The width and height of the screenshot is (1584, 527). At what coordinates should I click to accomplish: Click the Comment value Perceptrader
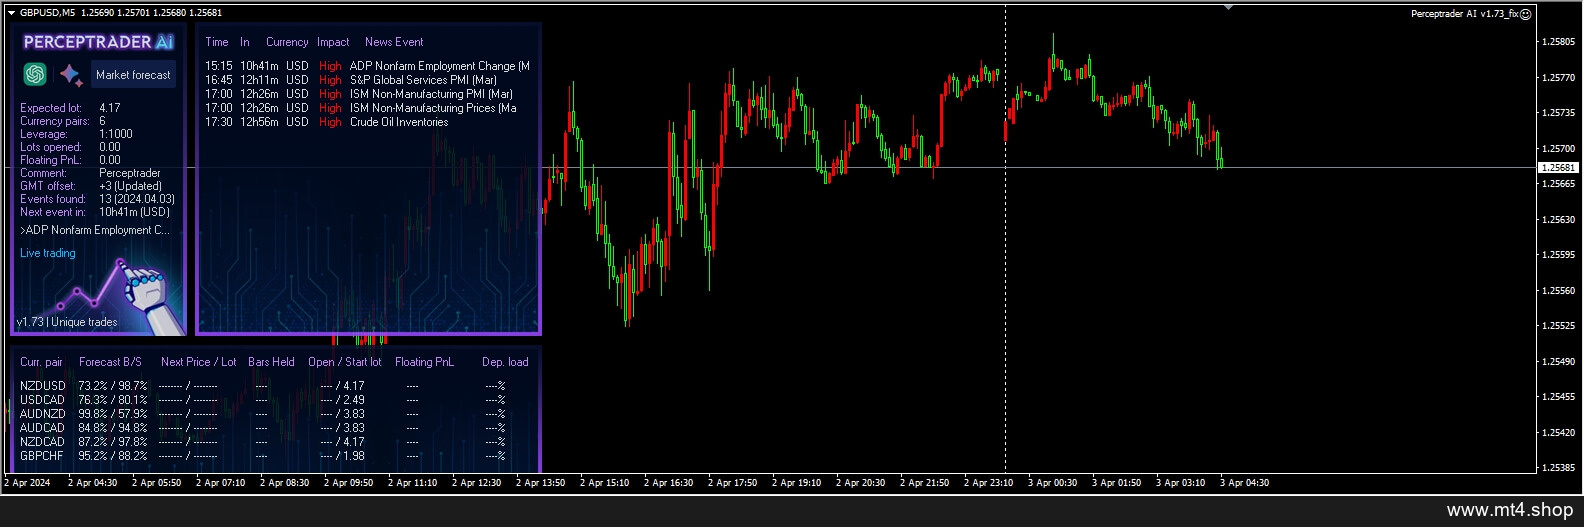130,173
